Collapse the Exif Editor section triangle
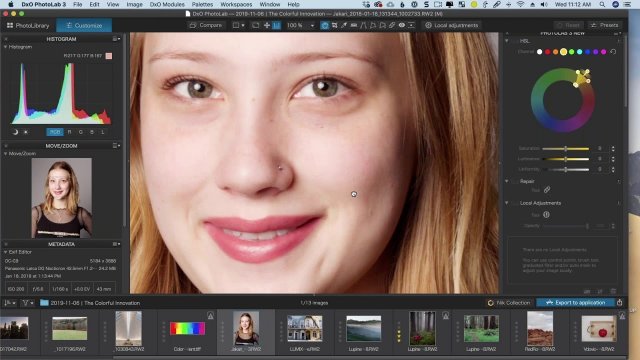The width and height of the screenshot is (640, 360). click(5, 252)
